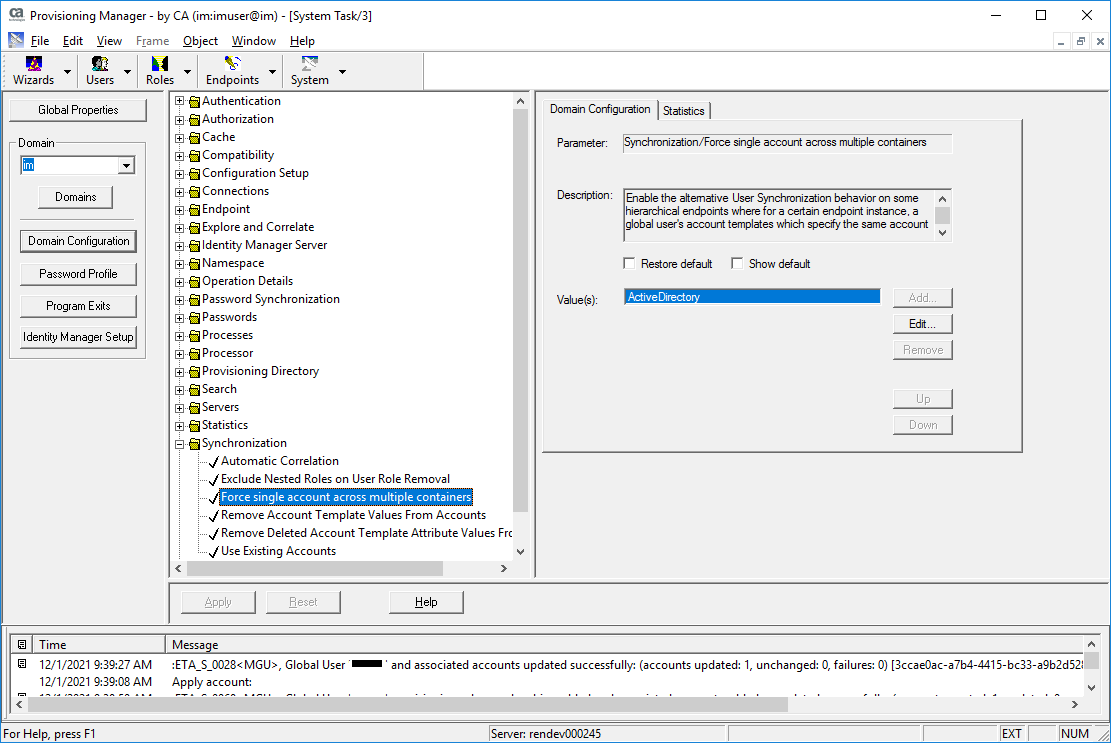Image resolution: width=1111 pixels, height=743 pixels.
Task: Open the Object menu
Action: (200, 41)
